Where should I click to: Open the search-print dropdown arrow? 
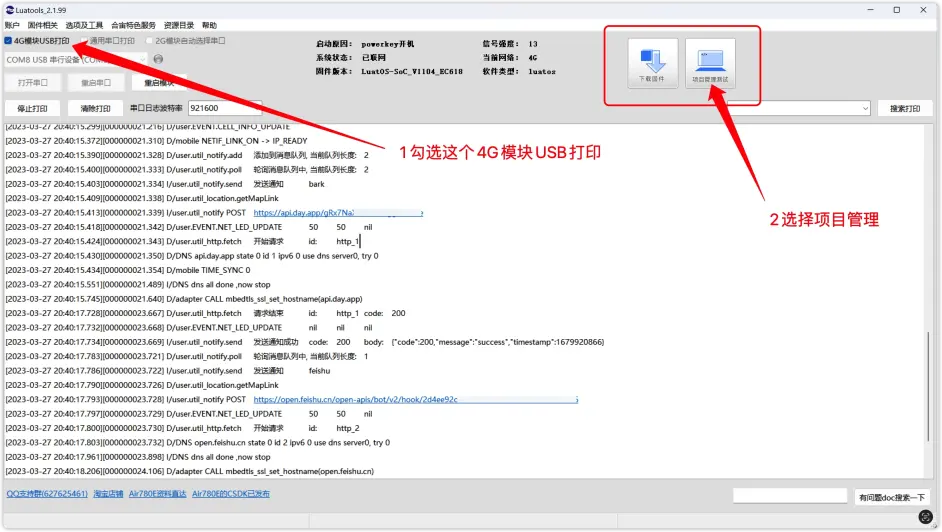point(864,108)
